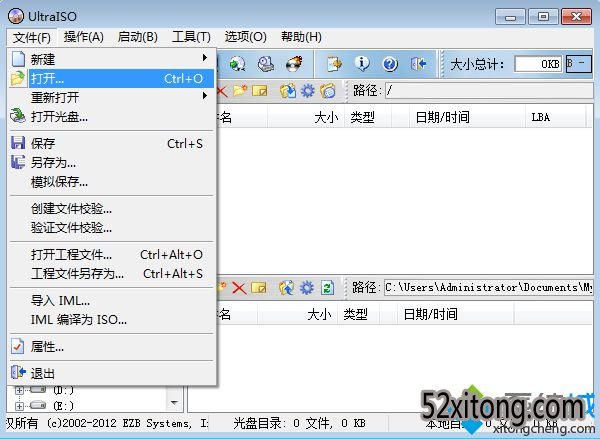Choose 打开工程文件... menu entry
This screenshot has width=600, height=439.
coord(111,255)
